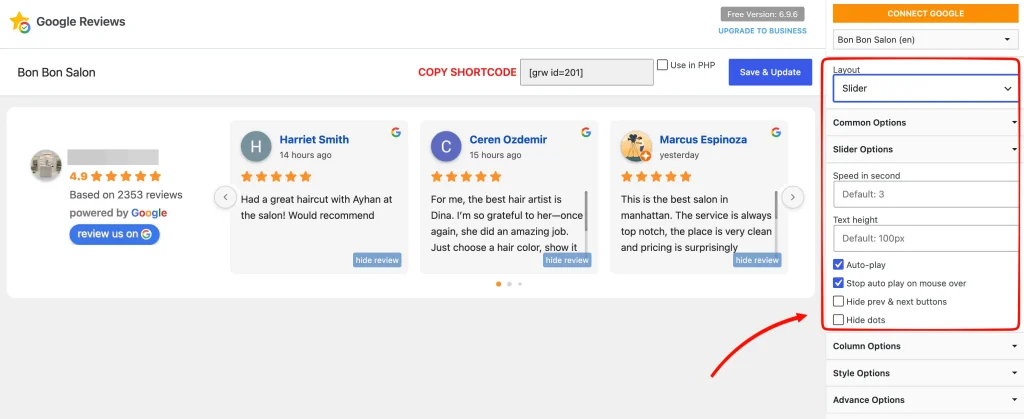Open Marcus Espinoza's profile name link
The height and width of the screenshot is (419, 1024).
703,140
